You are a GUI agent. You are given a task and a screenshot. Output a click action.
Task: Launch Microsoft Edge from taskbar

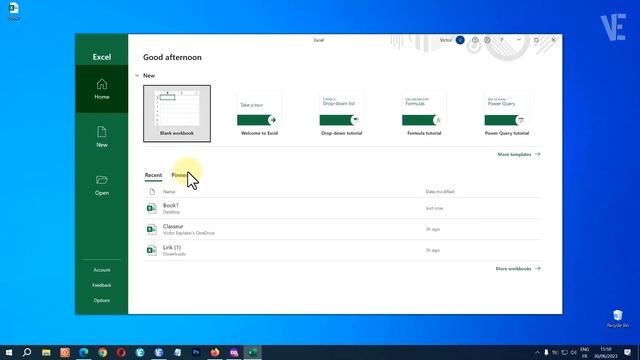(84, 352)
